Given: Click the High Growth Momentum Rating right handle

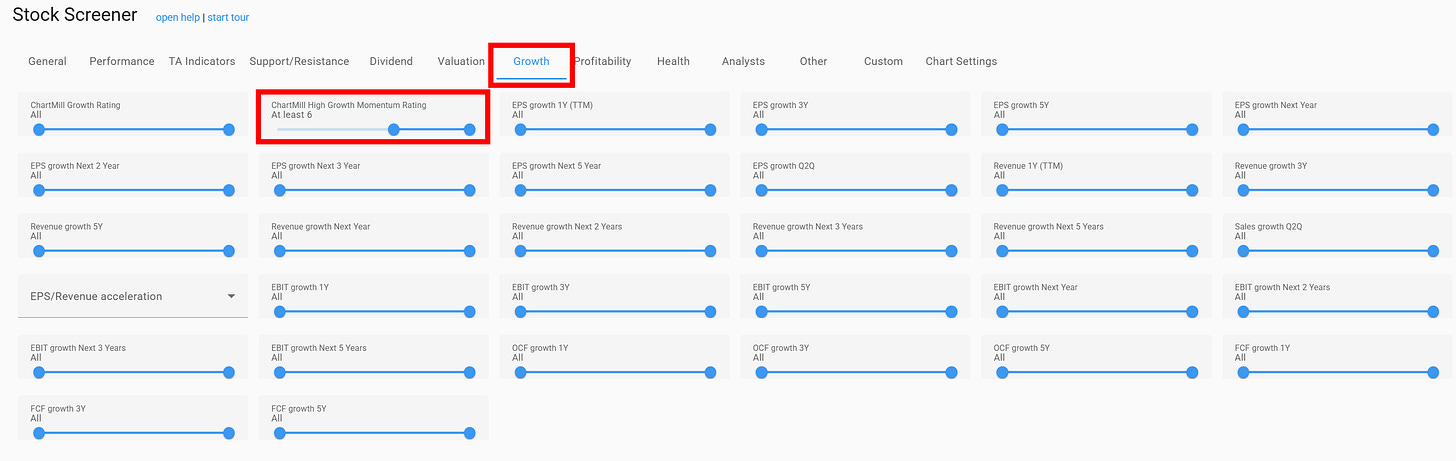Looking at the screenshot, I should tap(470, 130).
